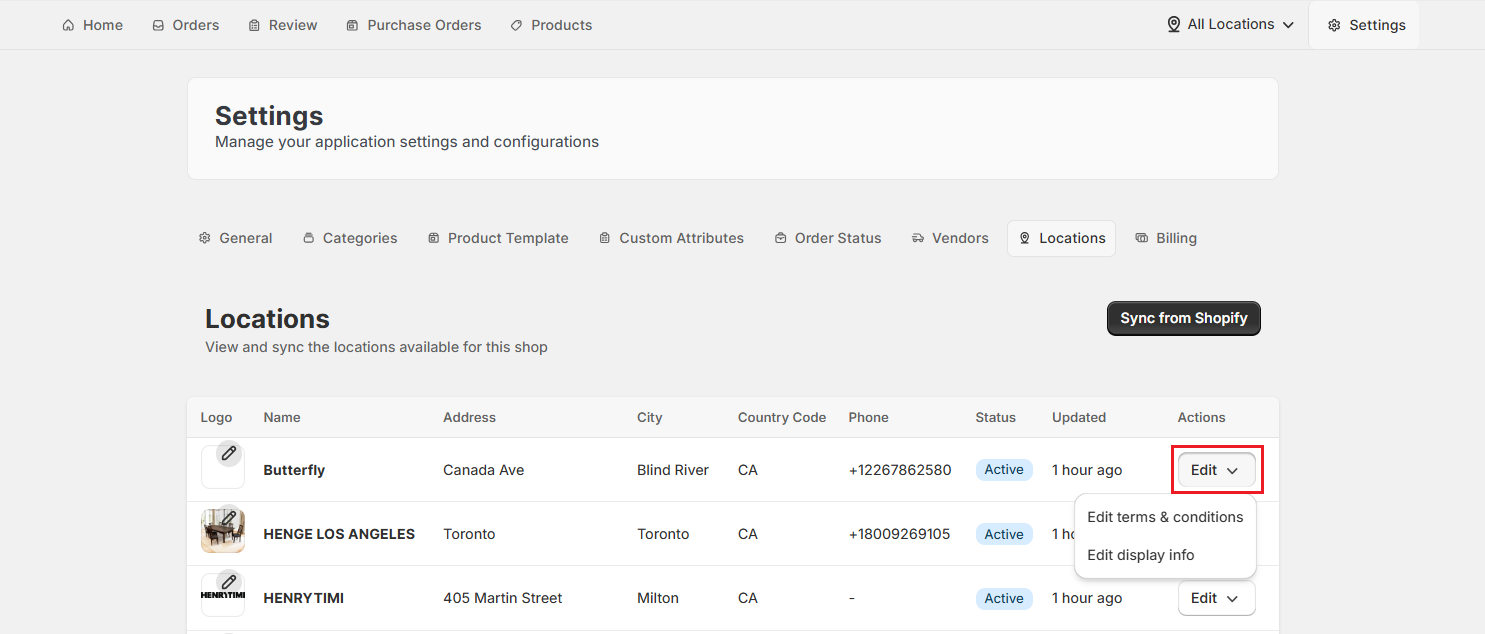Screen dimensions: 1485x634
Task: Click the Settings gear icon in the top bar
Action: 1334,25
